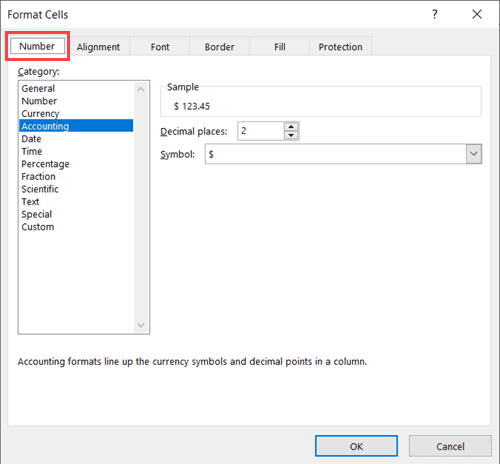This screenshot has width=500, height=464.
Task: Click the Help question mark icon
Action: pyautogui.click(x=434, y=14)
